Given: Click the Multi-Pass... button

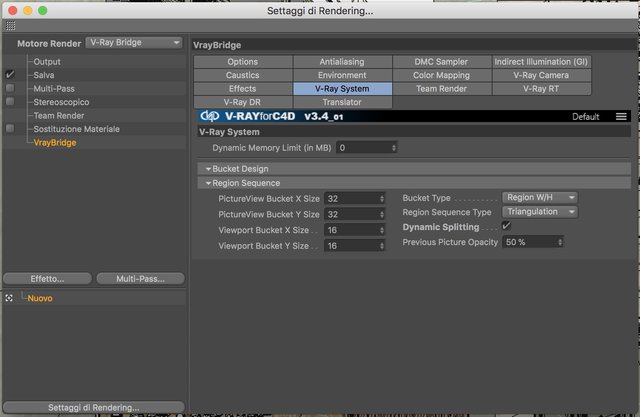Looking at the screenshot, I should pyautogui.click(x=140, y=279).
